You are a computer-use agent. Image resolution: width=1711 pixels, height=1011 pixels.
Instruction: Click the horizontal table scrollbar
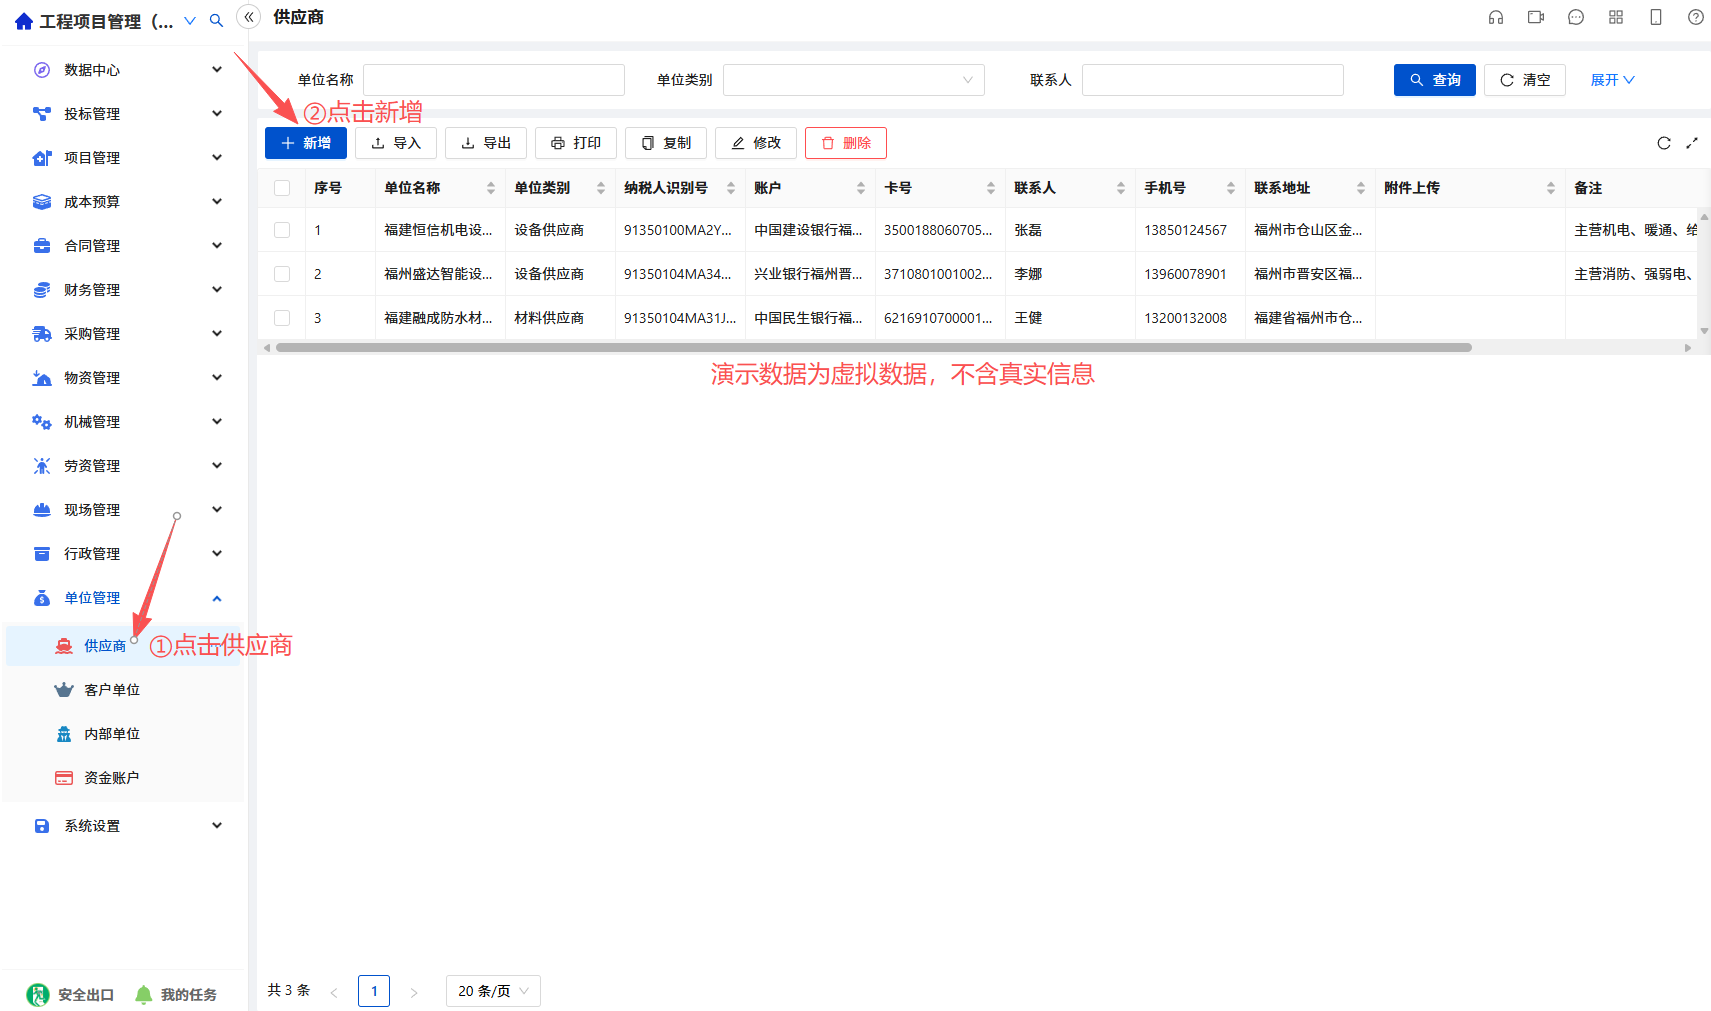[x=874, y=348]
